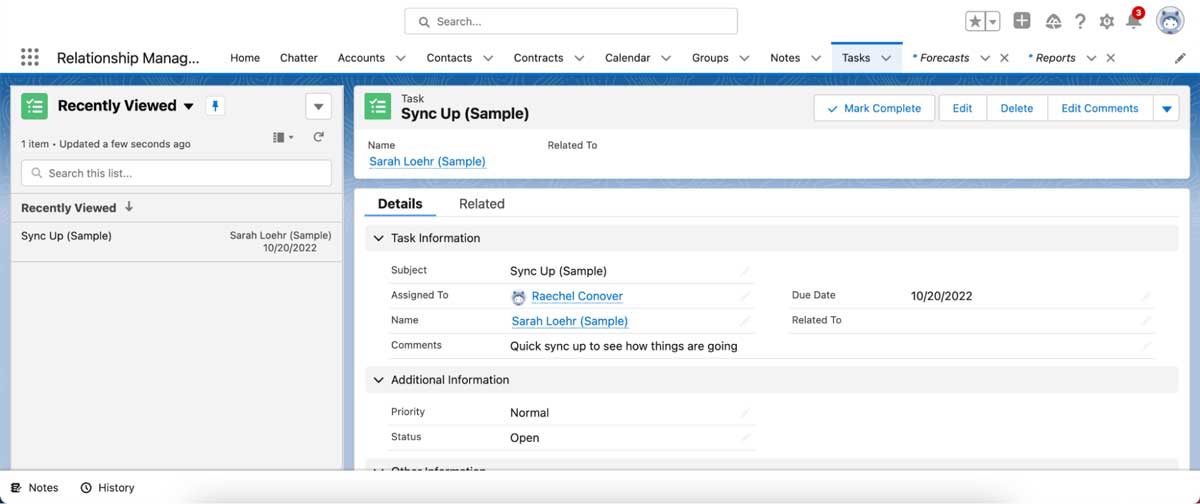Viewport: 1200px width, 504px height.
Task: Expand Groups tab dropdown chevron
Action: pos(744,58)
